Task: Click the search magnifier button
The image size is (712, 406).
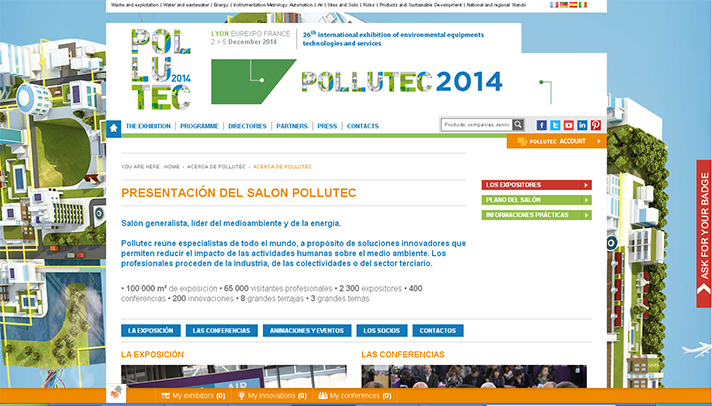Action: tap(518, 124)
